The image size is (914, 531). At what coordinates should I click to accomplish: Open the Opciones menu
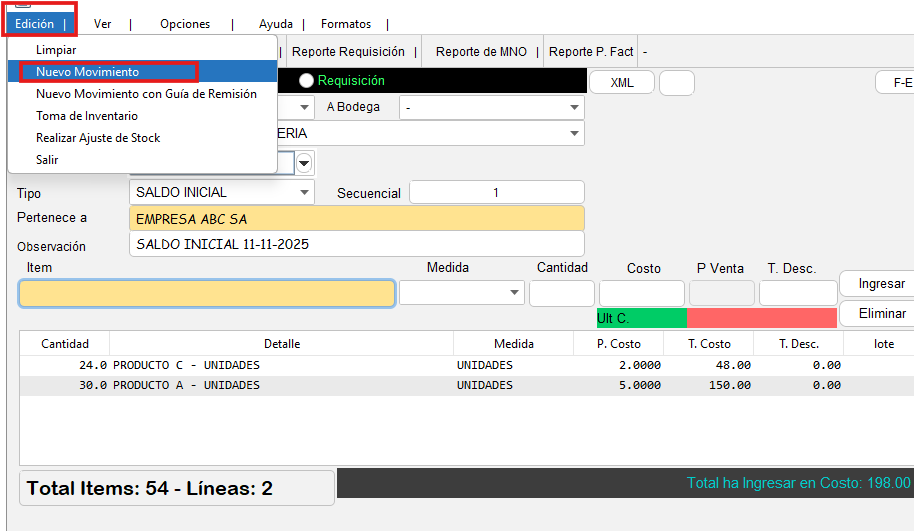pos(185,24)
